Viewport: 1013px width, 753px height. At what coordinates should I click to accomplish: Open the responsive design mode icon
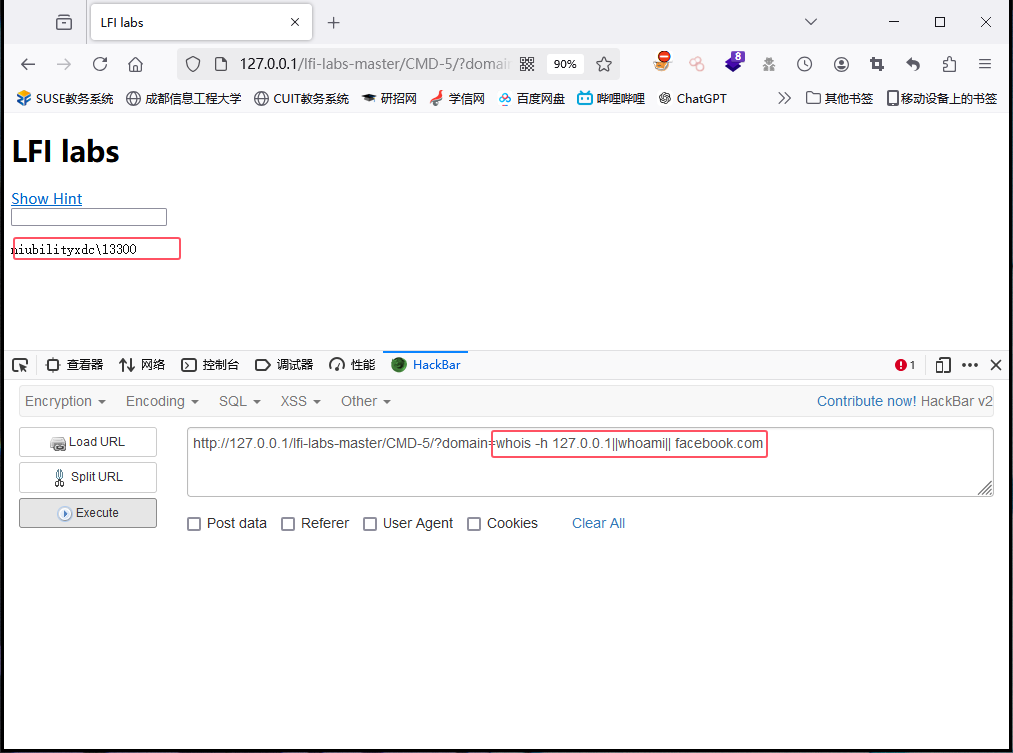point(942,364)
